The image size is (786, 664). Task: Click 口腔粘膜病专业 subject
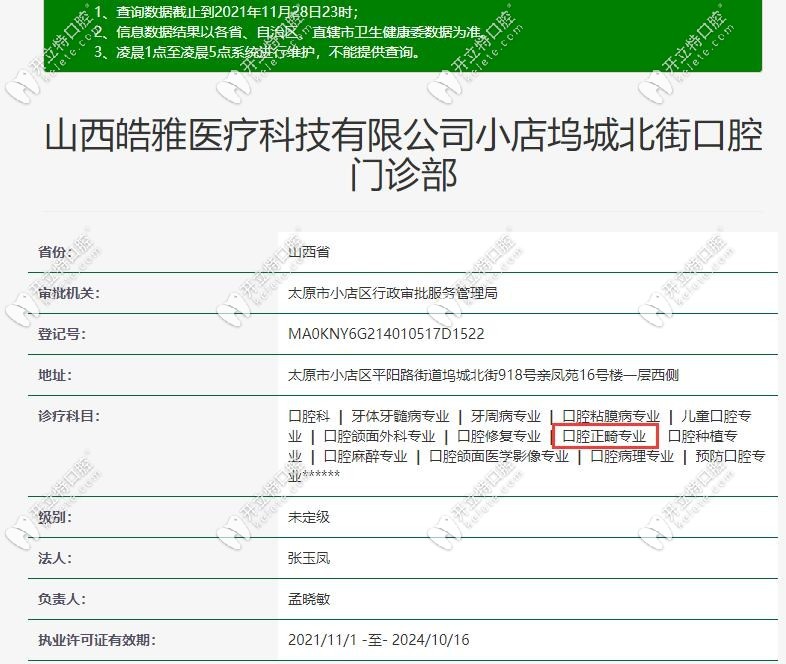pyautogui.click(x=611, y=416)
